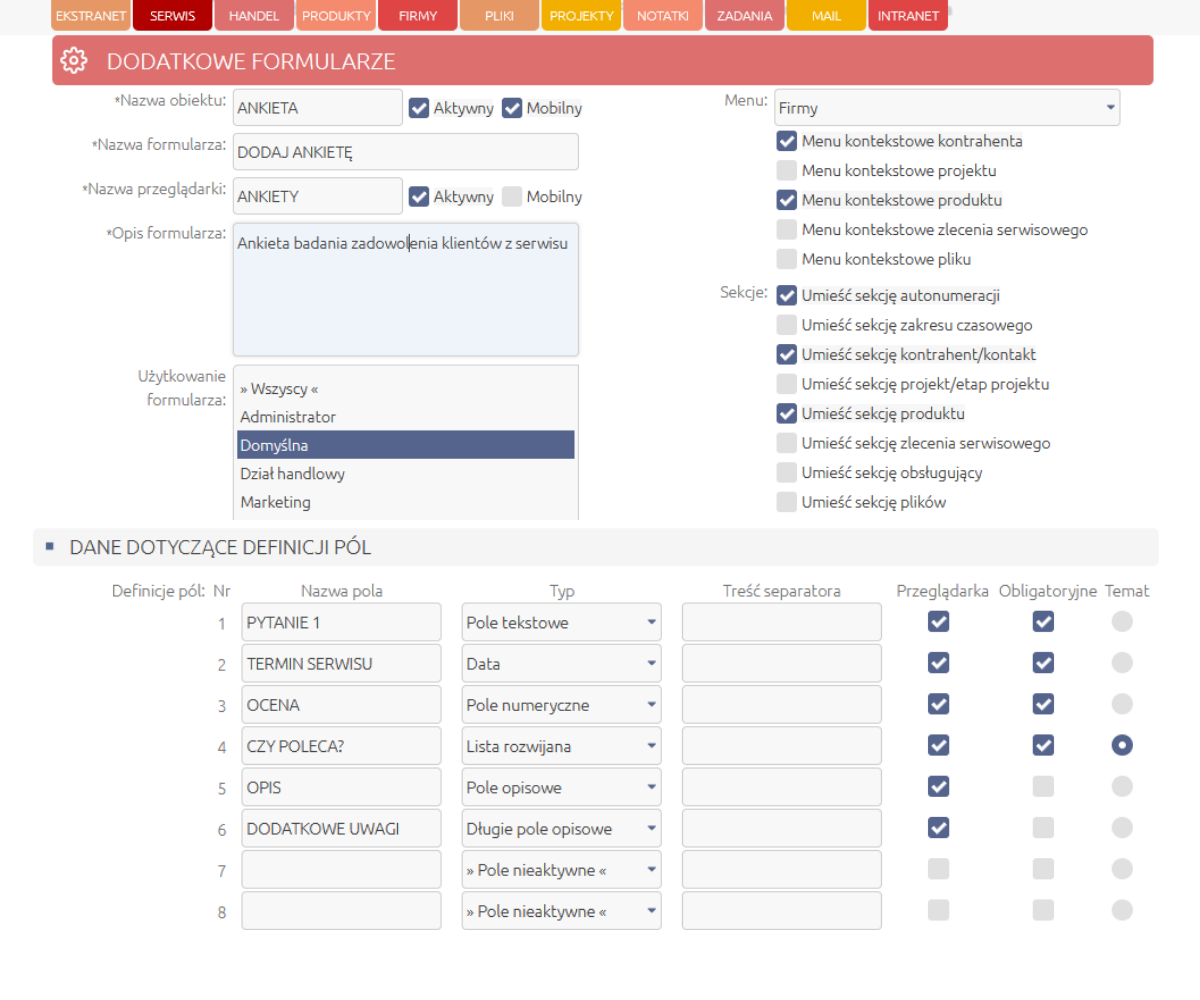
Task: Go to the INTRANET tab
Action: (x=908, y=16)
